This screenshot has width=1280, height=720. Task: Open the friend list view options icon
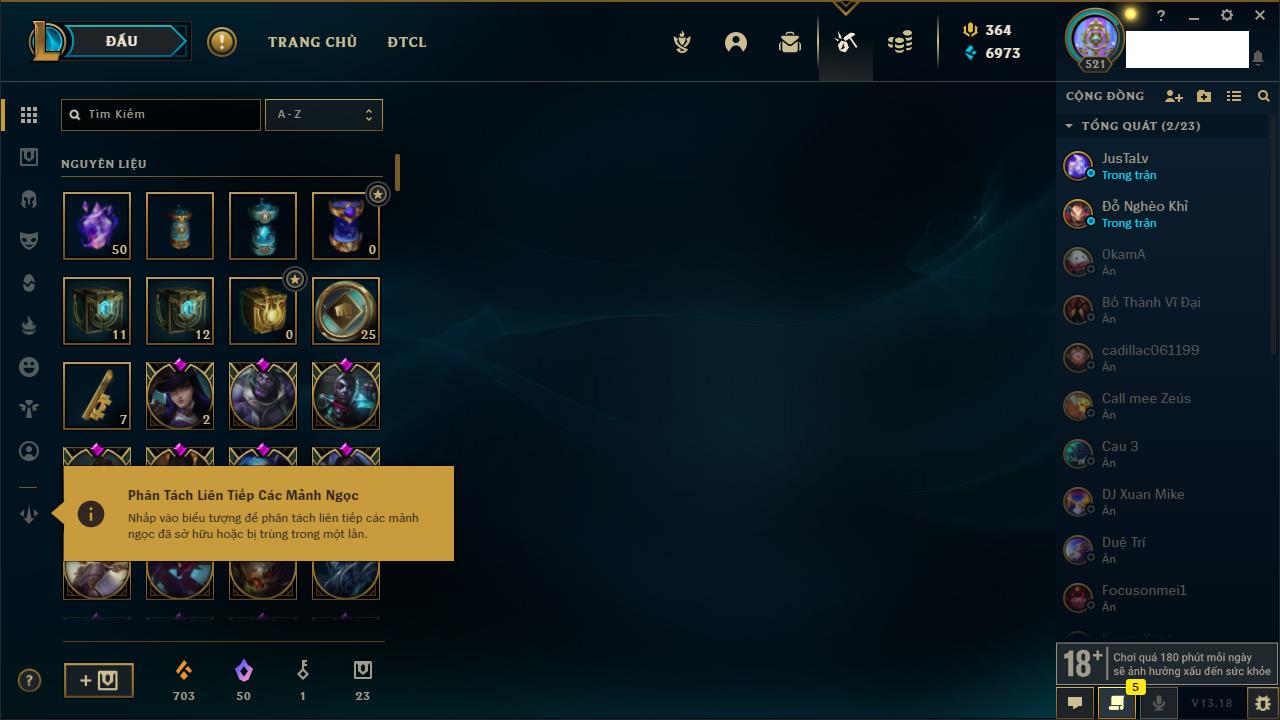(x=1234, y=96)
